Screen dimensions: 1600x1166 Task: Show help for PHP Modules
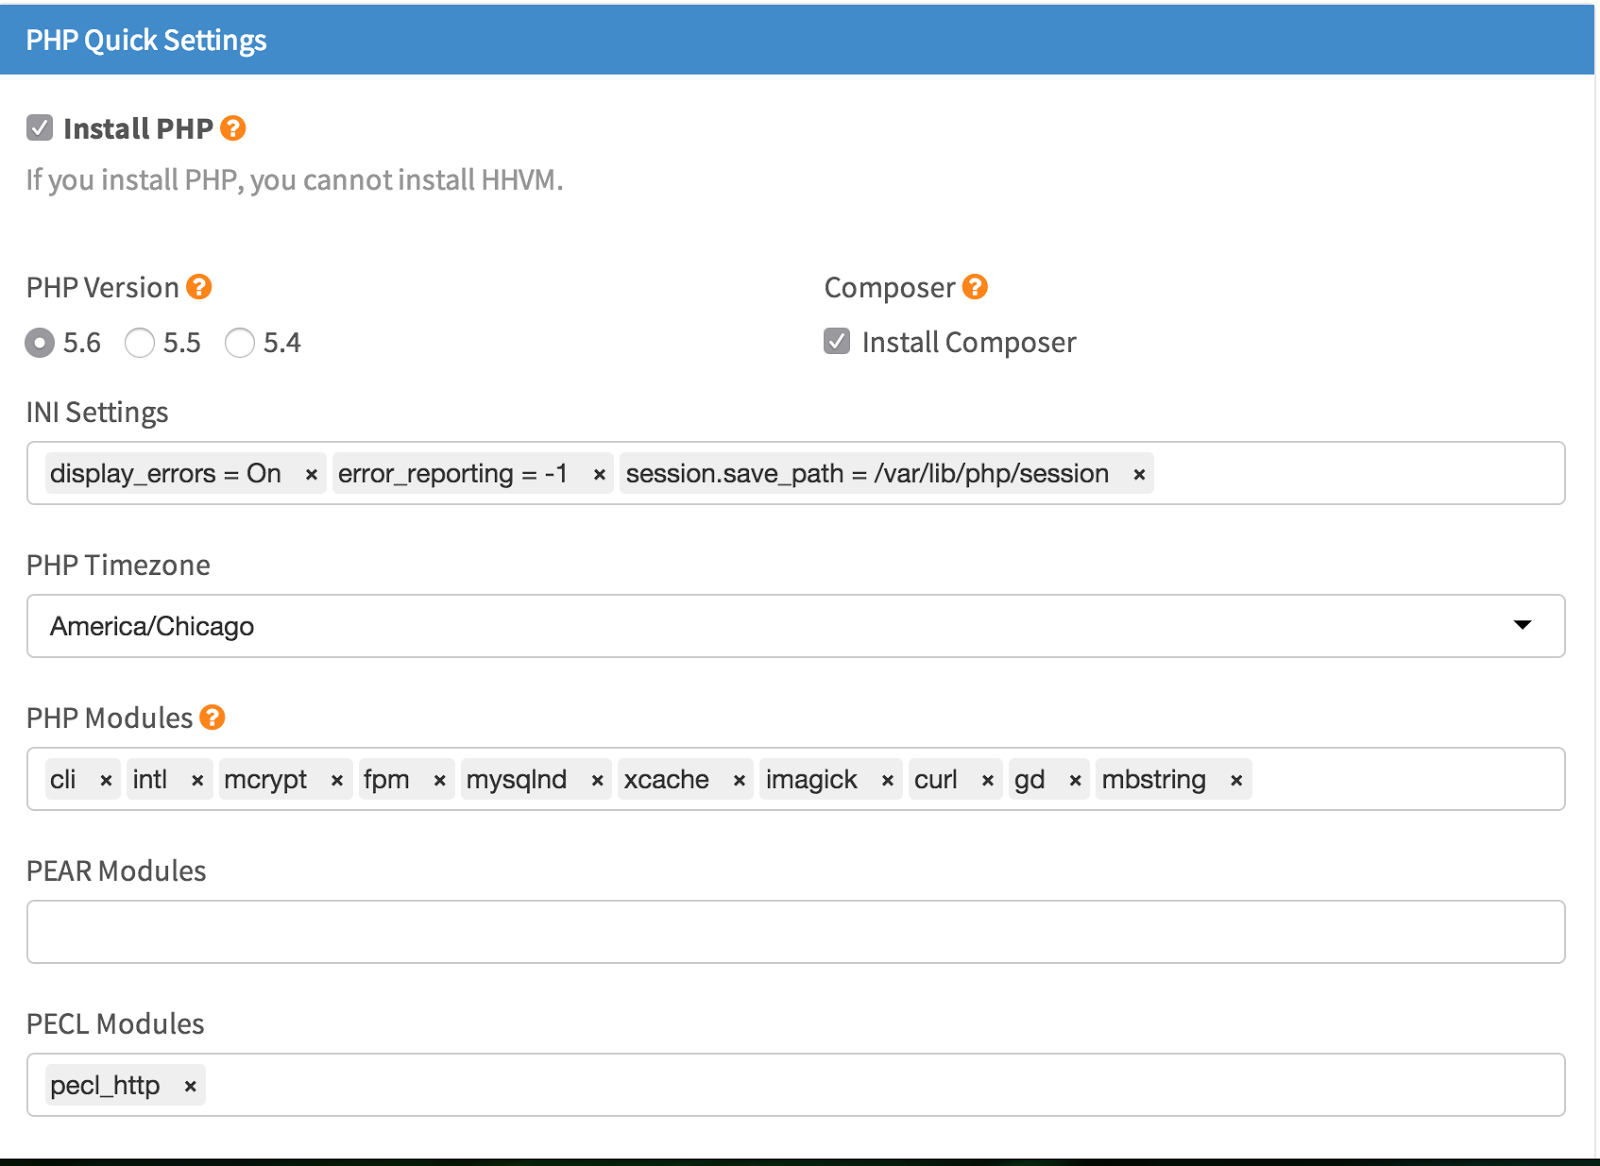coord(212,717)
